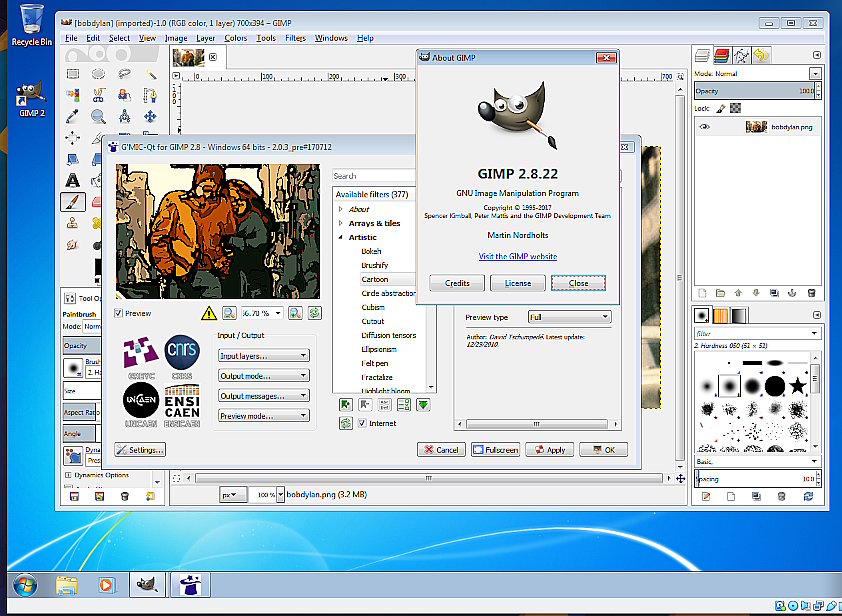Update G'MIC filters from internet
This screenshot has width=842, height=616.
[x=345, y=423]
